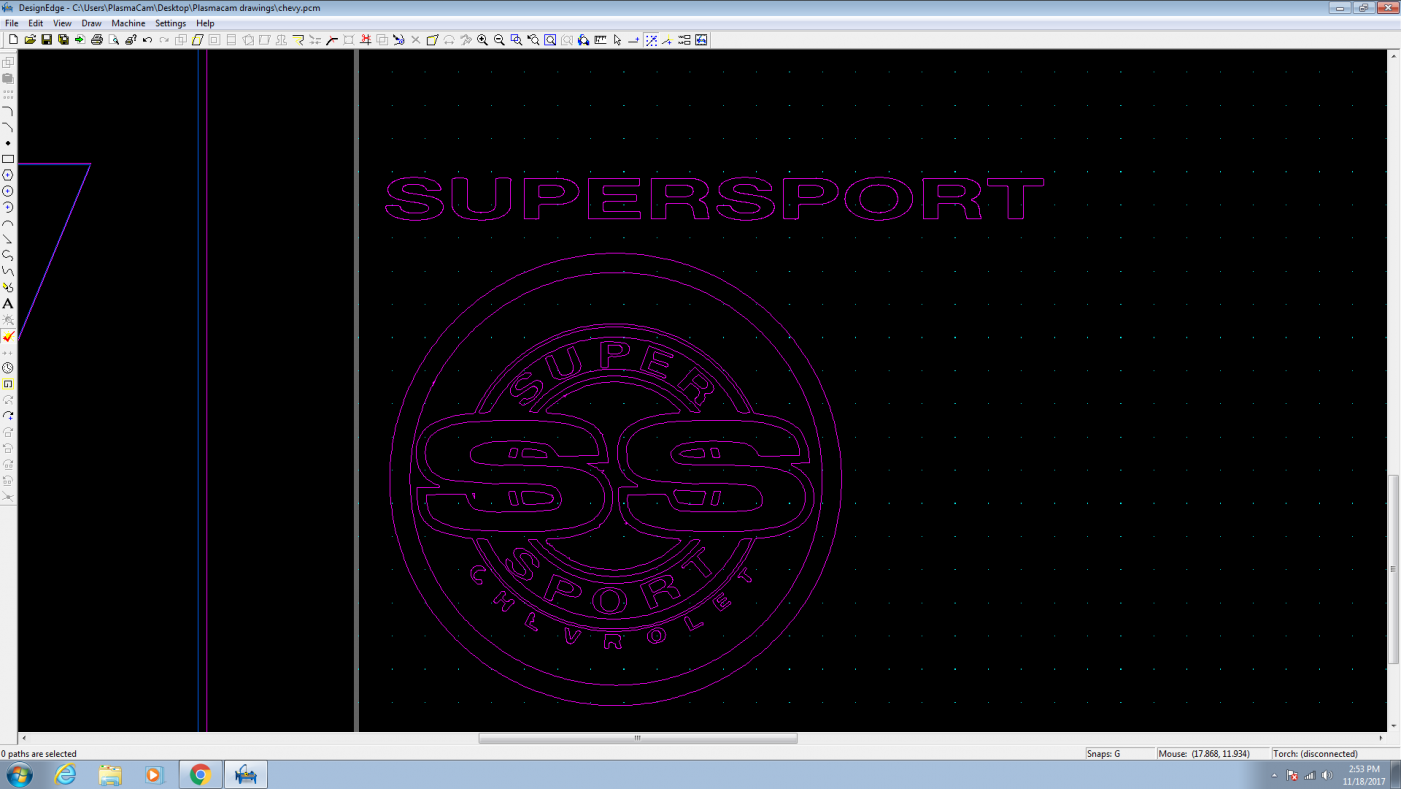The image size is (1401, 789).
Task: Click the horizontal scrollbar's right arrow
Action: pyautogui.click(x=1383, y=739)
